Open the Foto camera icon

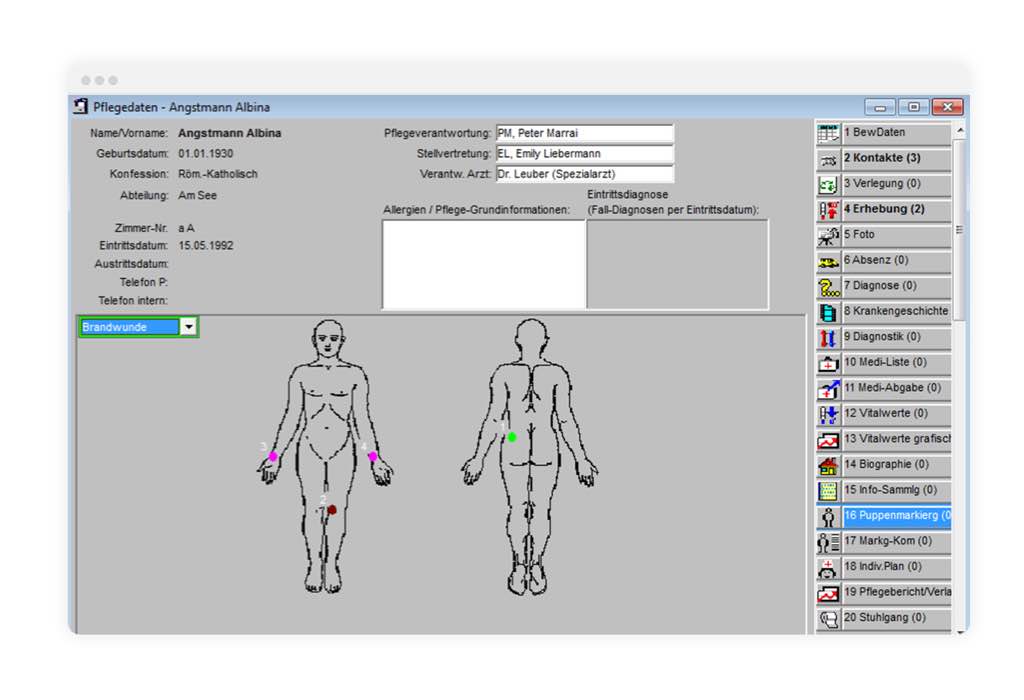click(x=828, y=235)
